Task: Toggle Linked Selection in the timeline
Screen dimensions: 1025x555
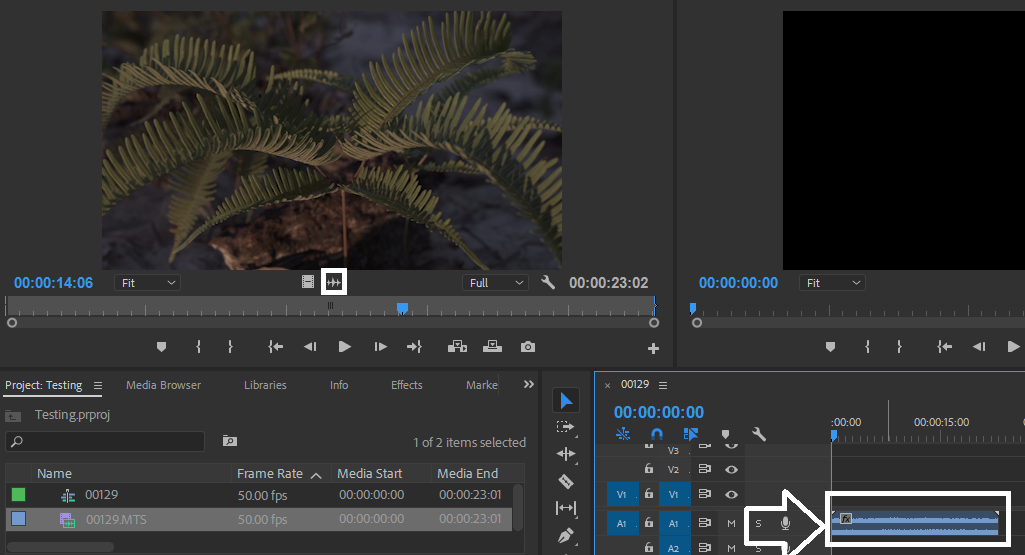Action: [x=691, y=434]
